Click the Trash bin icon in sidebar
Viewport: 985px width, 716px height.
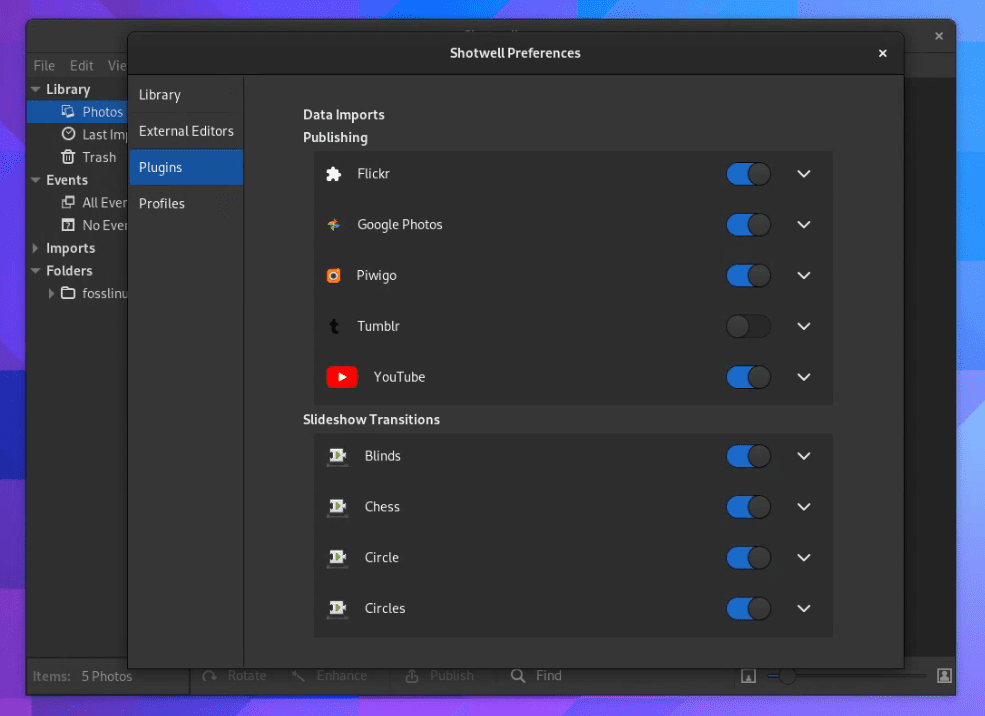pos(68,157)
